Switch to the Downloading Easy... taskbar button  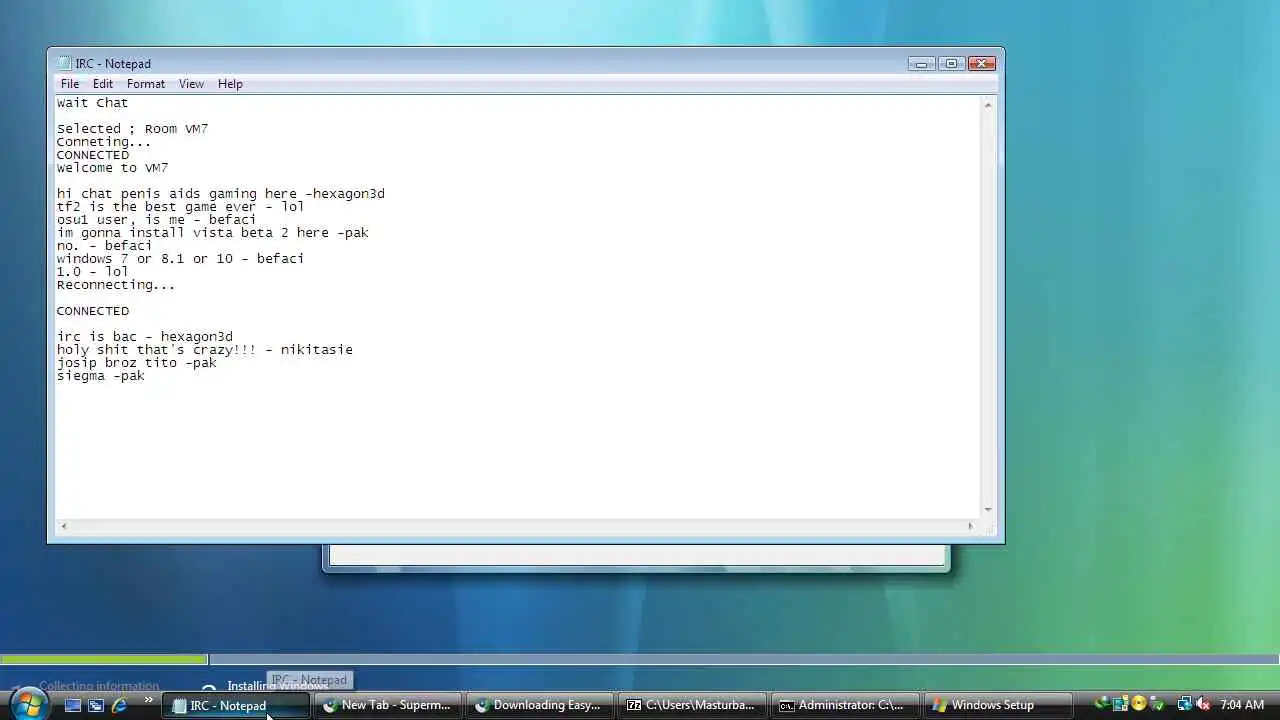point(541,705)
